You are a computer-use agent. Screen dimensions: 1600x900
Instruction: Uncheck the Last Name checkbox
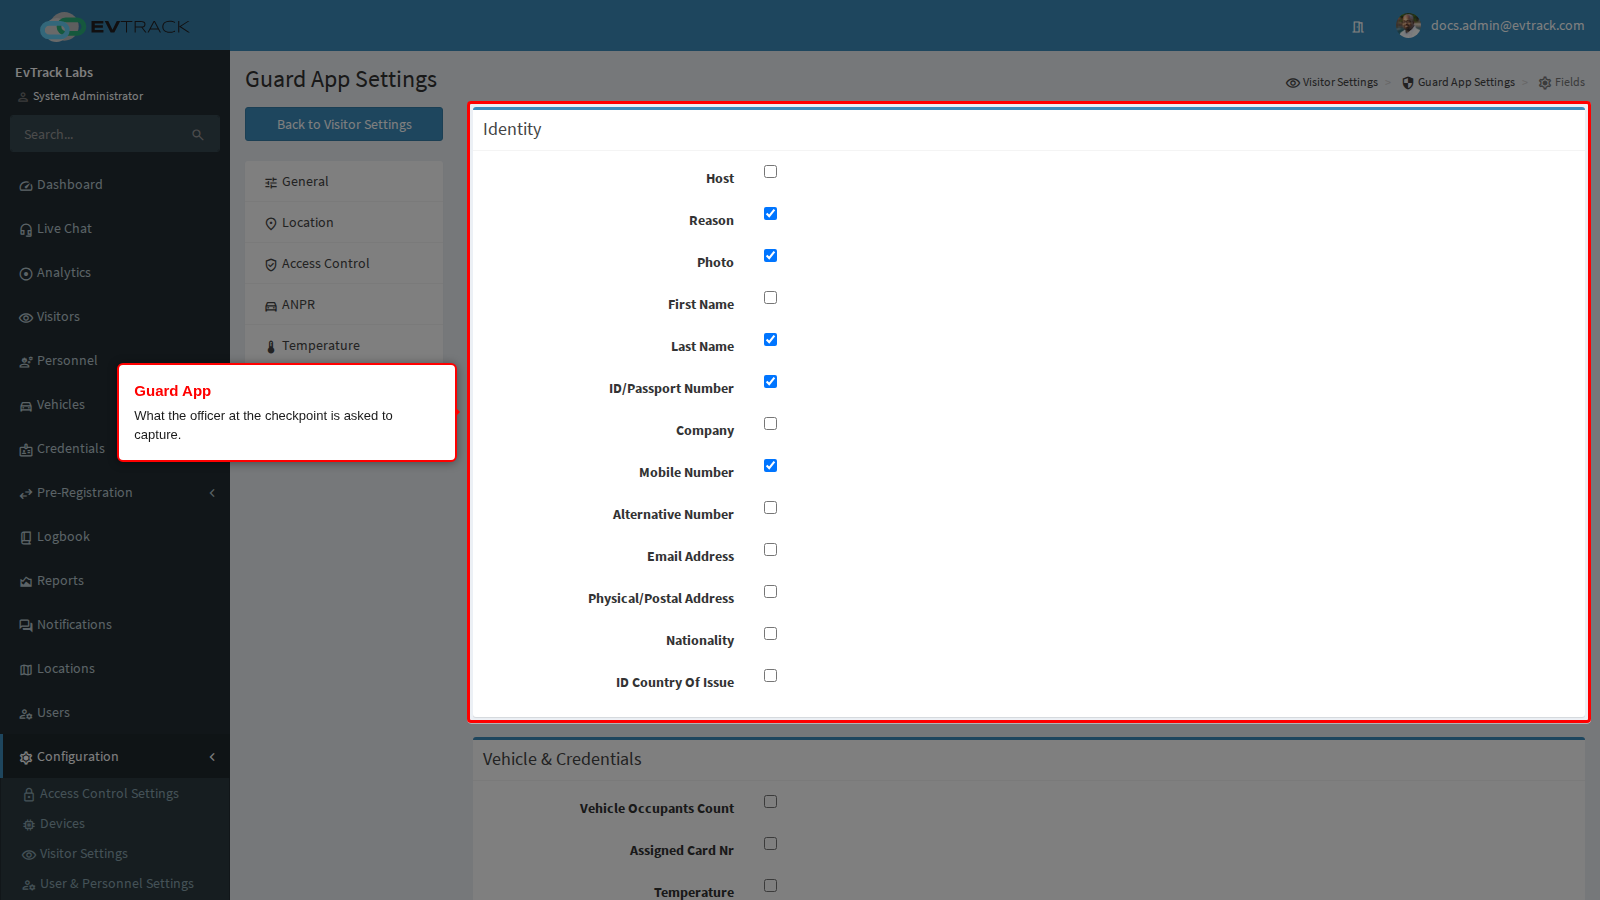[770, 340]
